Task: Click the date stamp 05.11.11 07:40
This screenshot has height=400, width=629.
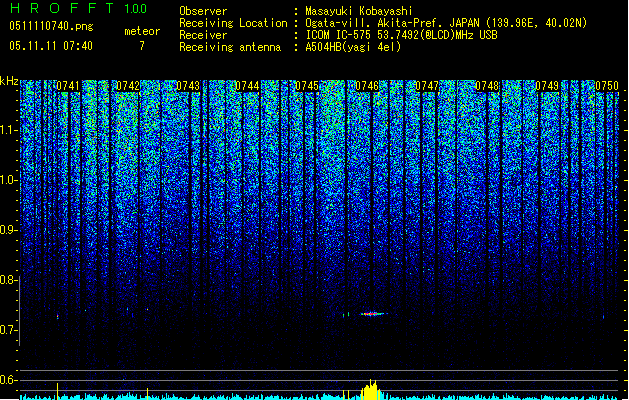Action: tap(51, 46)
